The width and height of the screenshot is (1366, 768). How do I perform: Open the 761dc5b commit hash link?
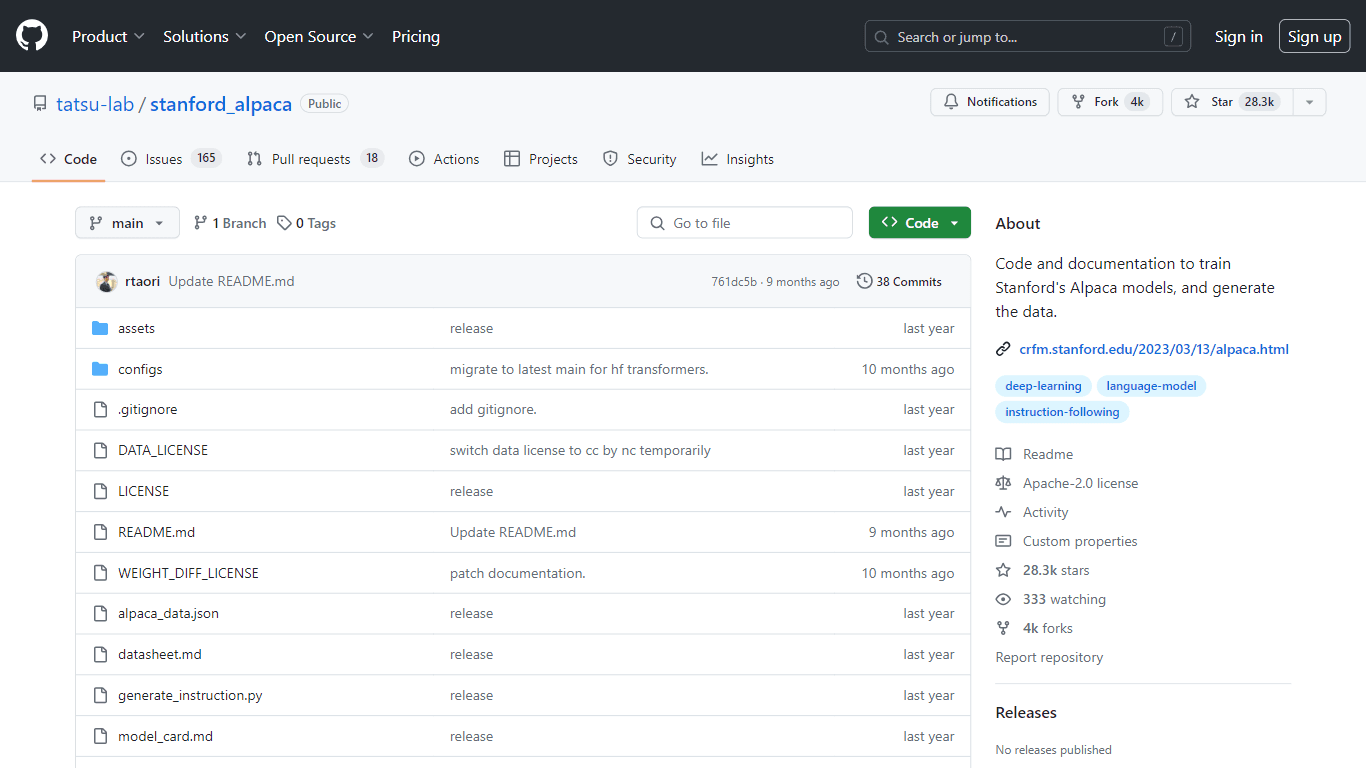[x=734, y=282]
